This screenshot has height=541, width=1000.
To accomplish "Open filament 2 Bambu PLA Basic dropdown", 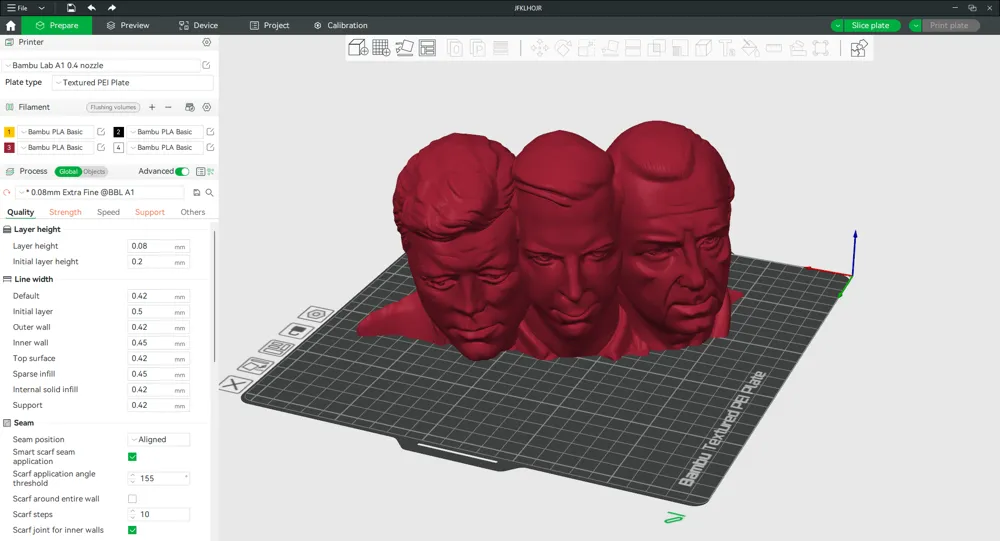I will 165,131.
